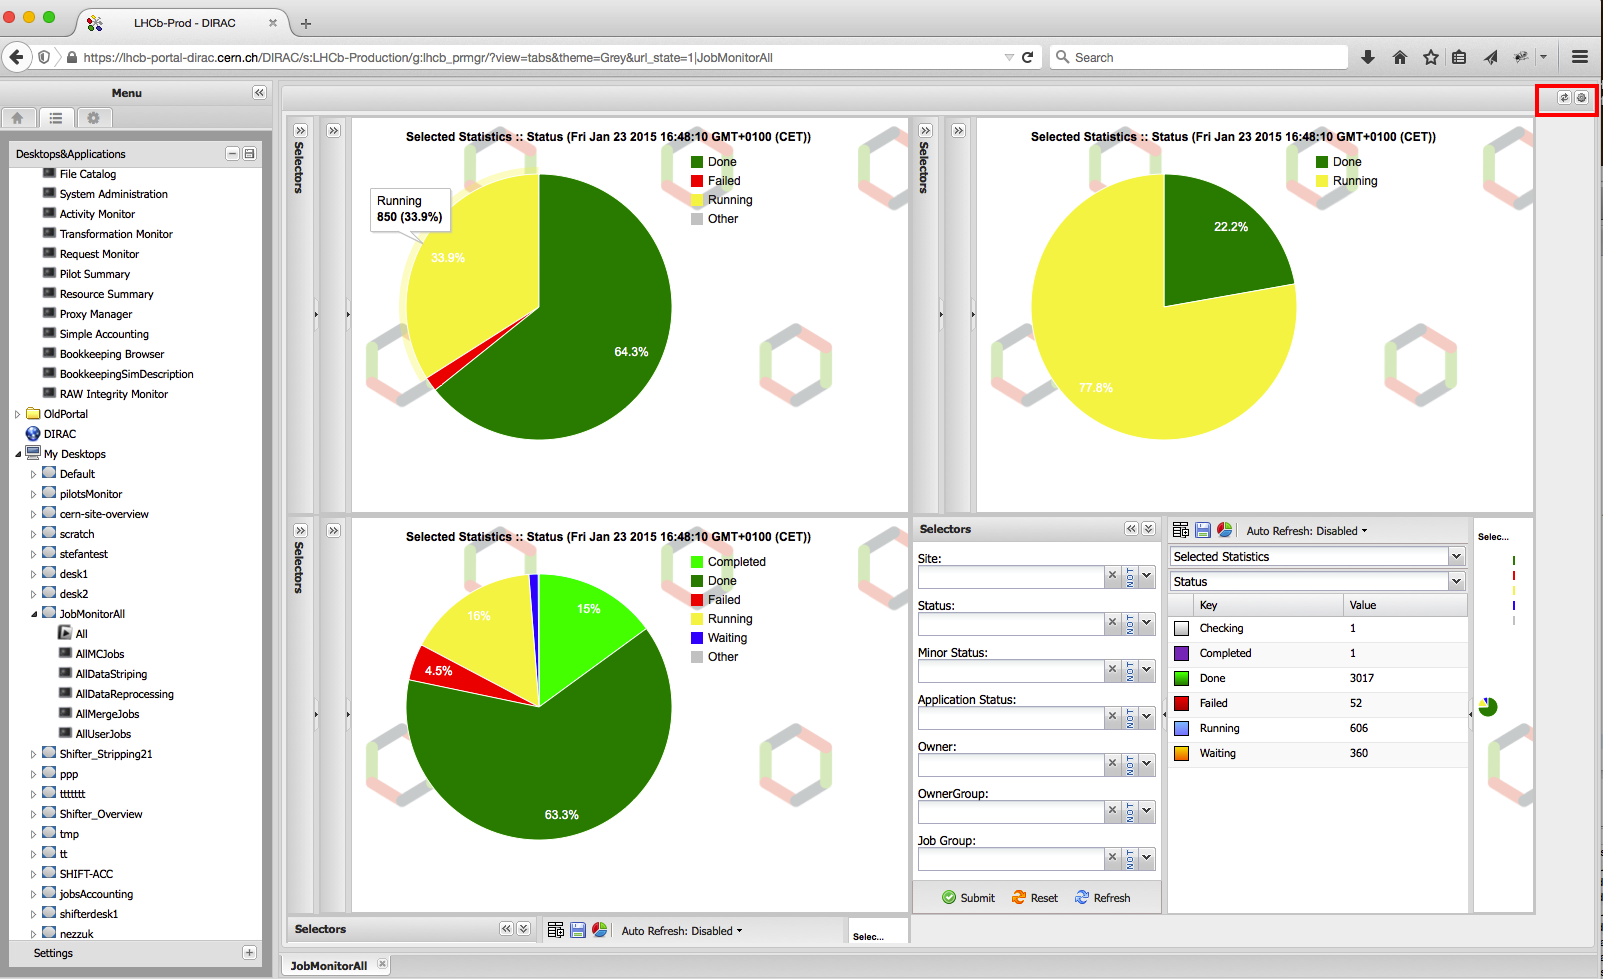Click the pie chart icon in statistics toolbar
The image size is (1603, 979).
point(1224,530)
